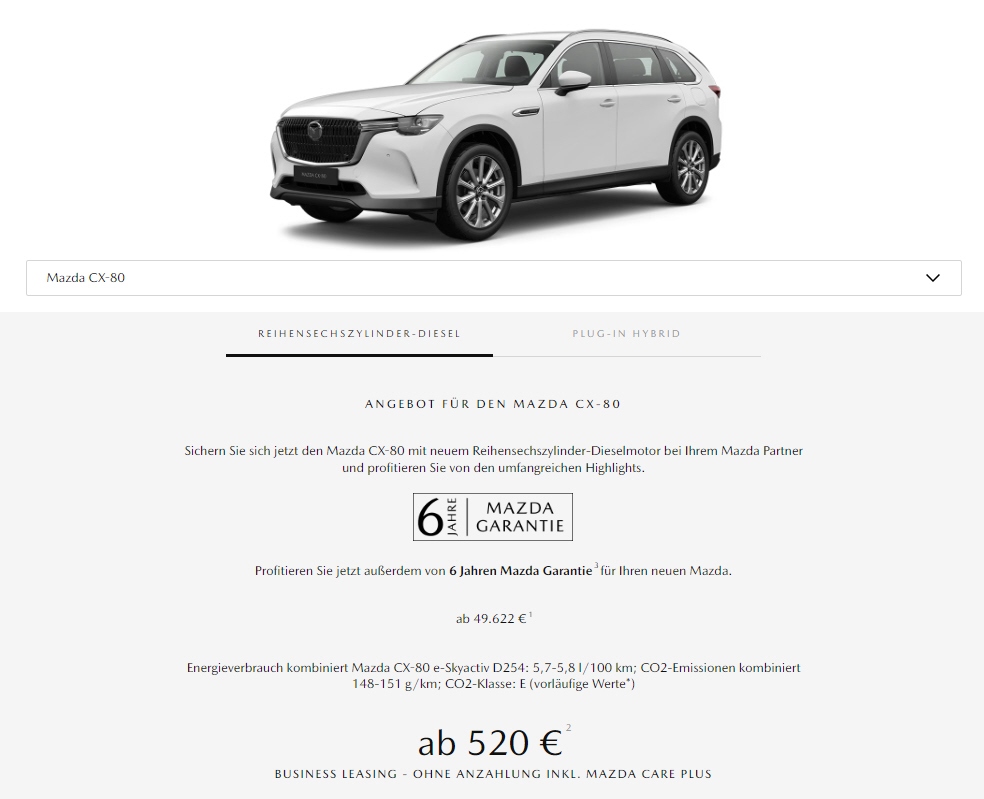Click the bold 6 Jahren Mazda Garantie text
984x799 pixels.
520,571
